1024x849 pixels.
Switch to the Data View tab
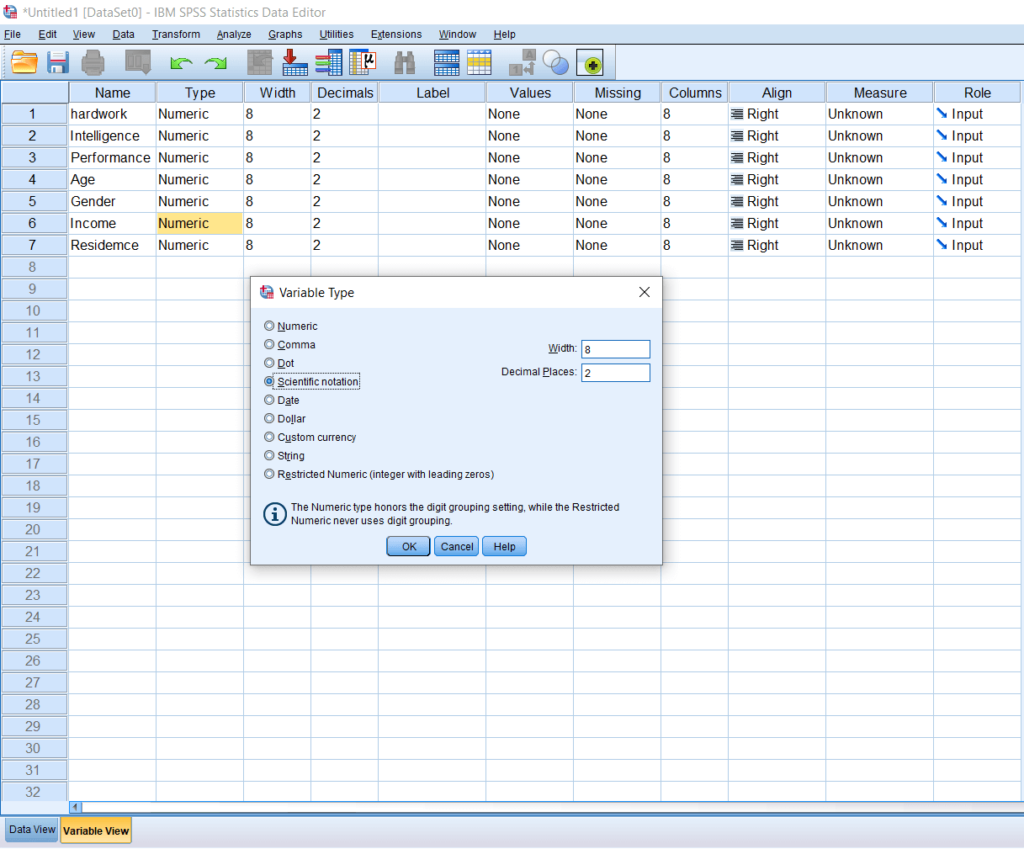pos(31,829)
